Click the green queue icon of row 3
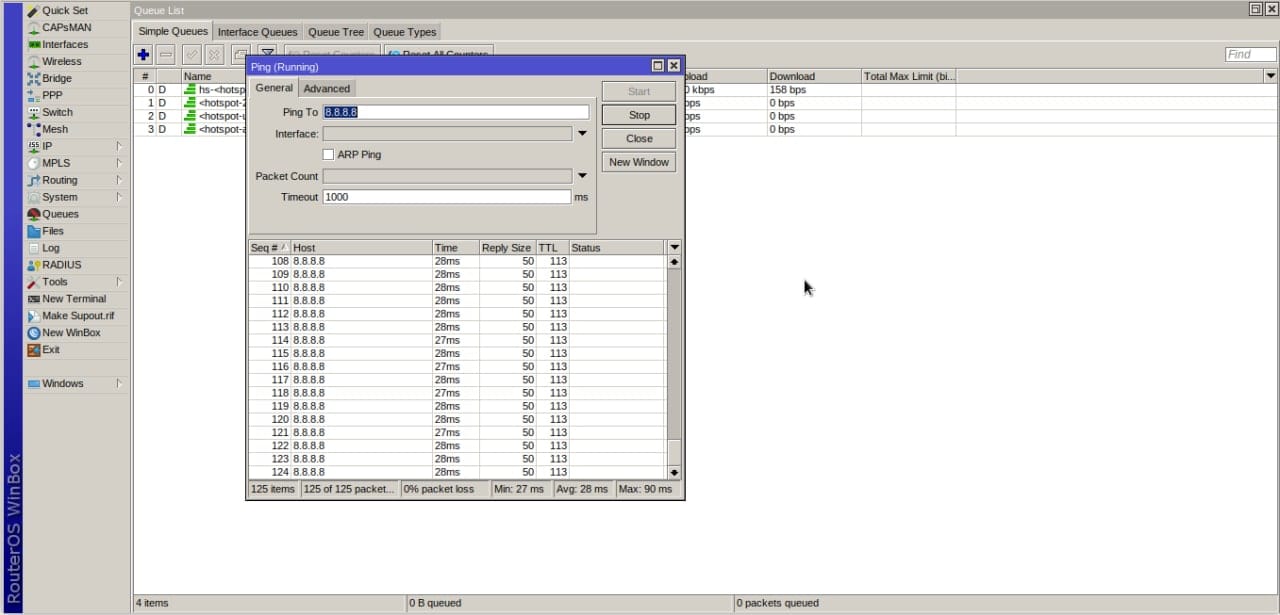 [x=190, y=129]
